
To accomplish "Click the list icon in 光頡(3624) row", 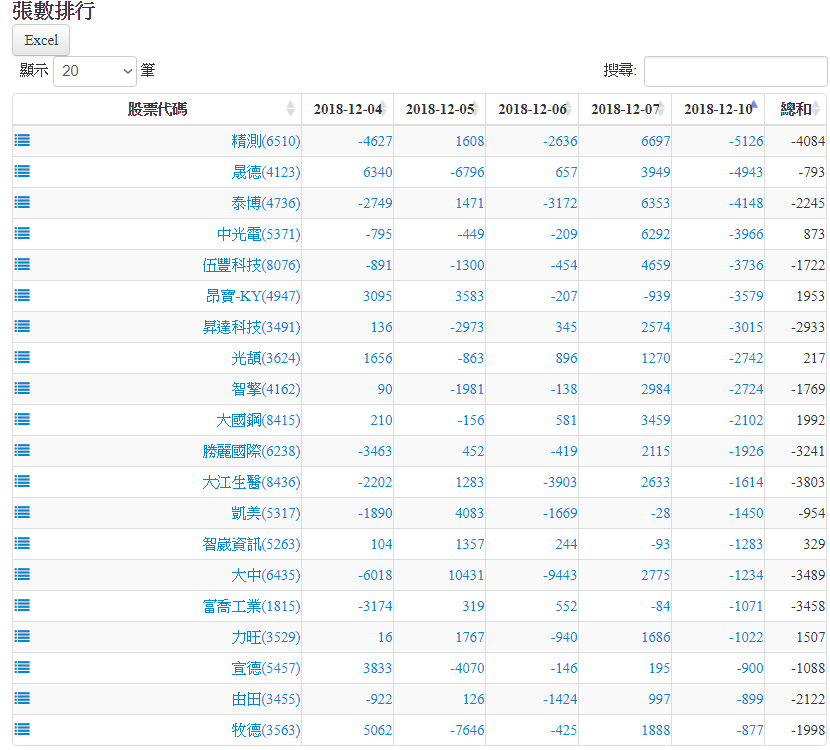I will pyautogui.click(x=22, y=358).
